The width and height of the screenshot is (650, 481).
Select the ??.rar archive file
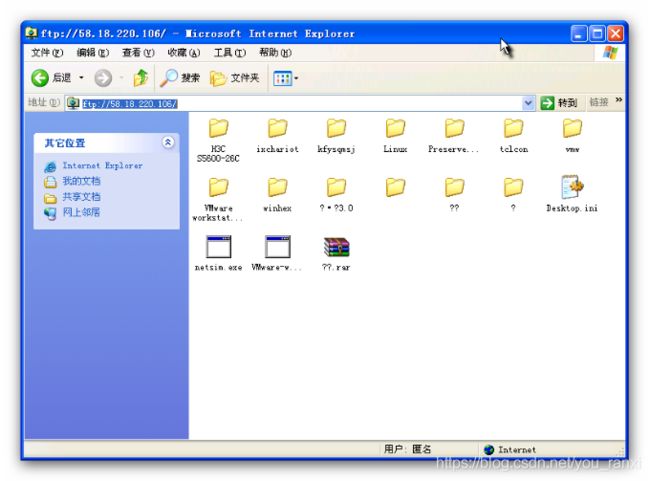coord(336,253)
